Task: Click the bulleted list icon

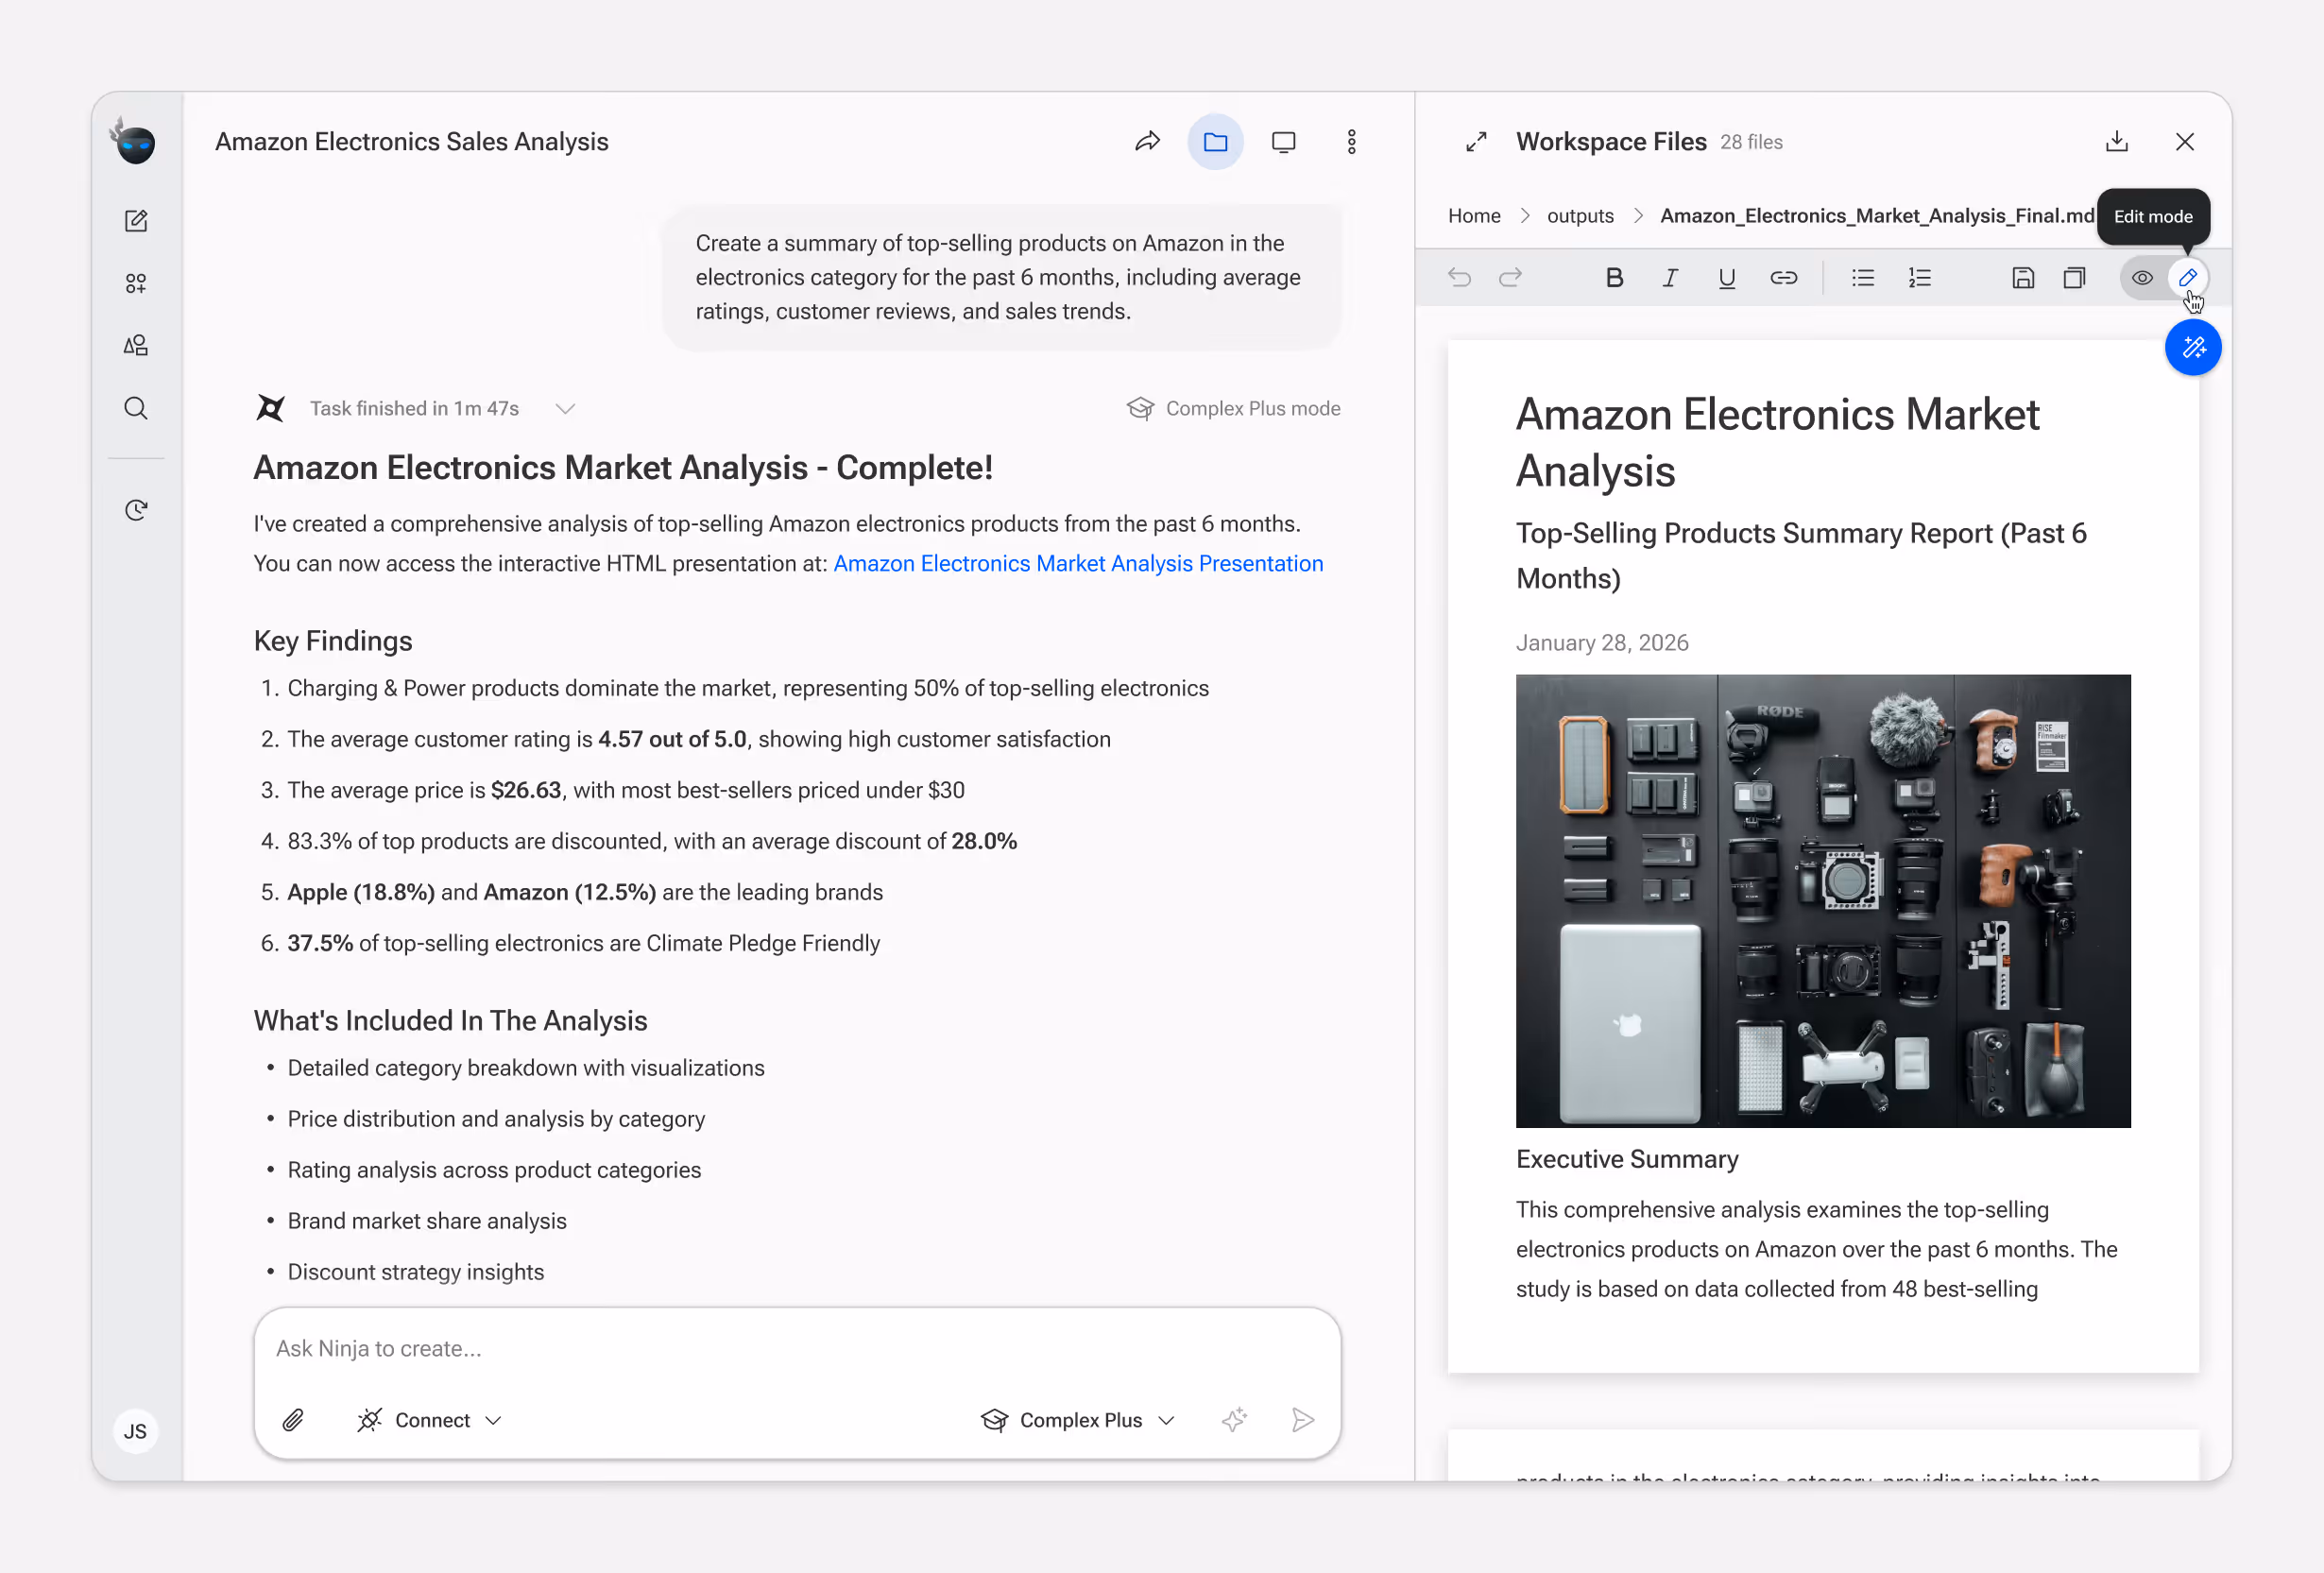Action: (1862, 278)
